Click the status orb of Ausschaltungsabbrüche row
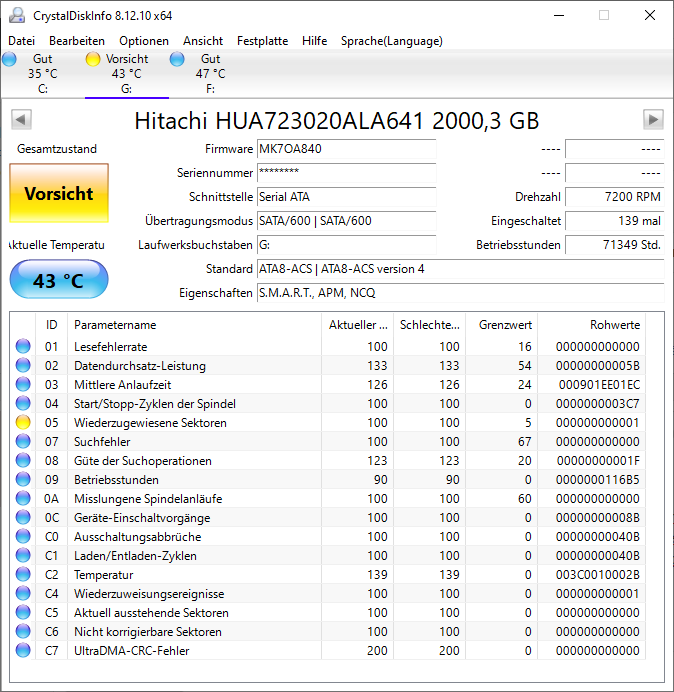This screenshot has height=692, width=674. click(x=23, y=536)
